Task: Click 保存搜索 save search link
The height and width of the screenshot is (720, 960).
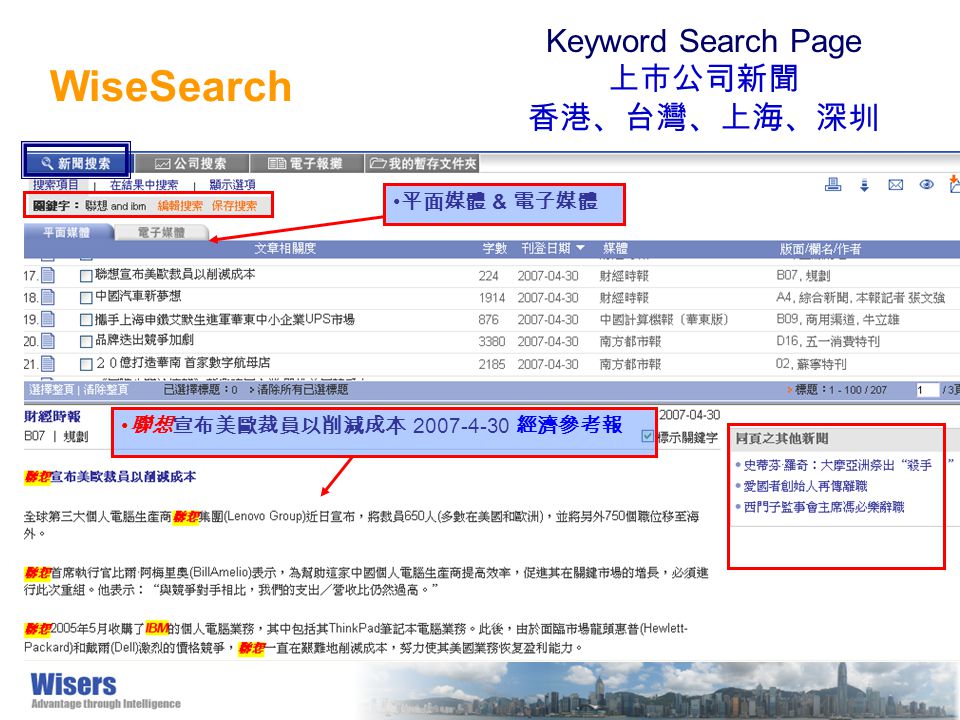Action: [234, 206]
